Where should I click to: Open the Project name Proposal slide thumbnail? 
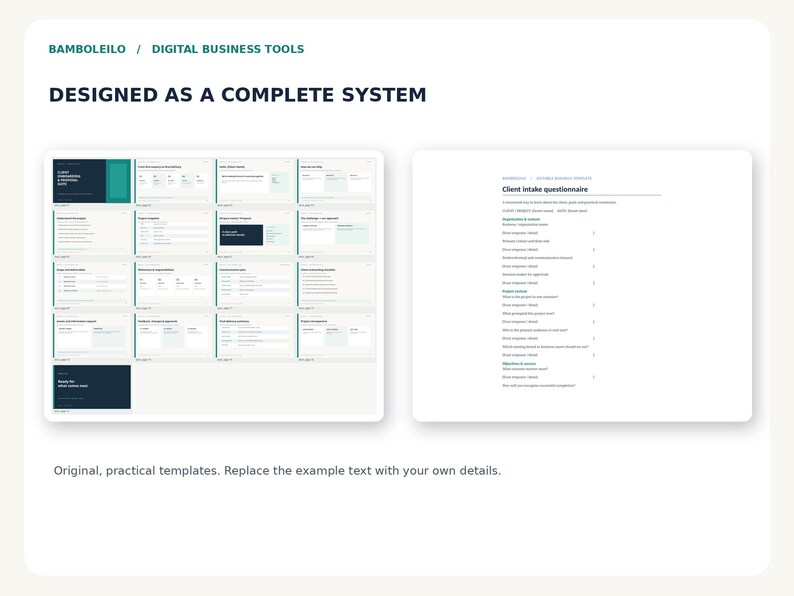point(255,233)
